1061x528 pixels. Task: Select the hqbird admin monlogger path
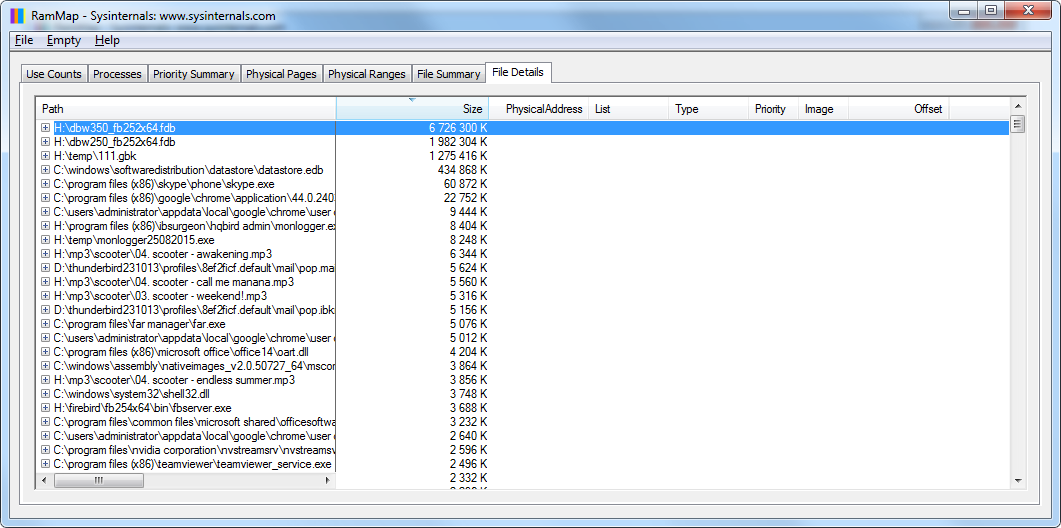coord(194,225)
